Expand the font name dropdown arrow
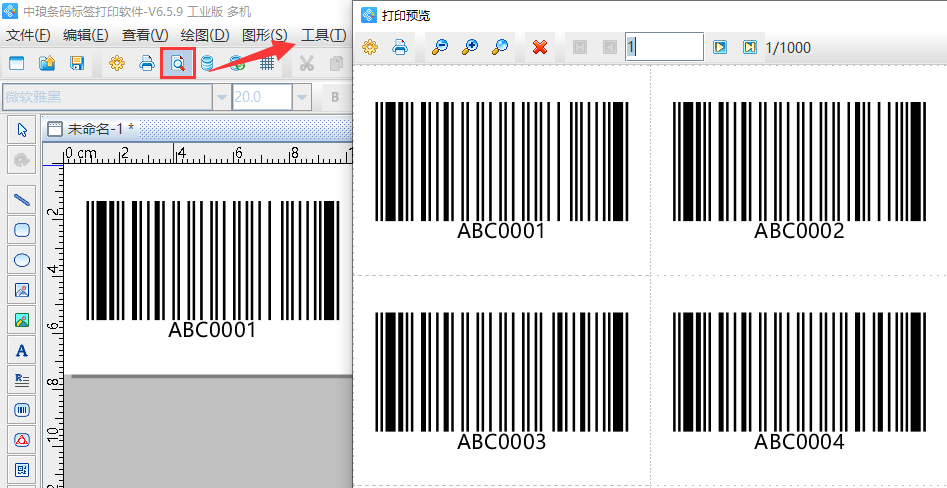 point(222,97)
